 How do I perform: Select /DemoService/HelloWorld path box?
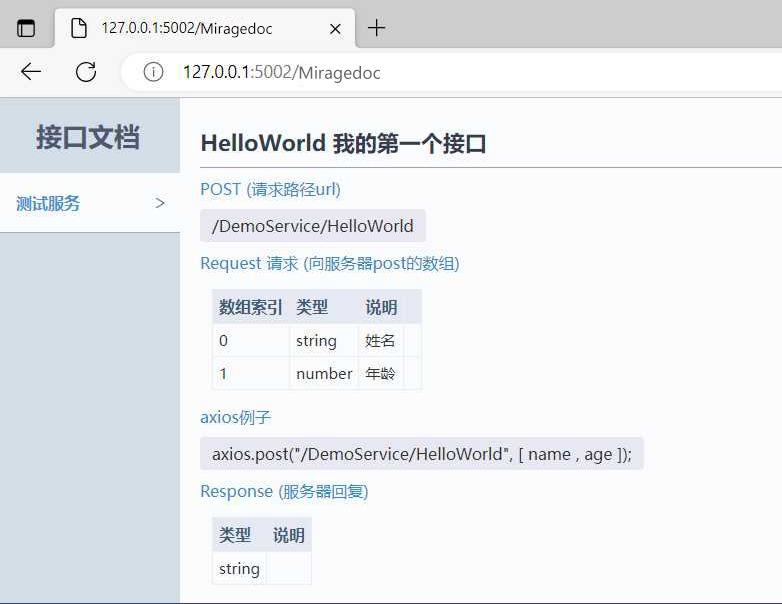(x=313, y=226)
